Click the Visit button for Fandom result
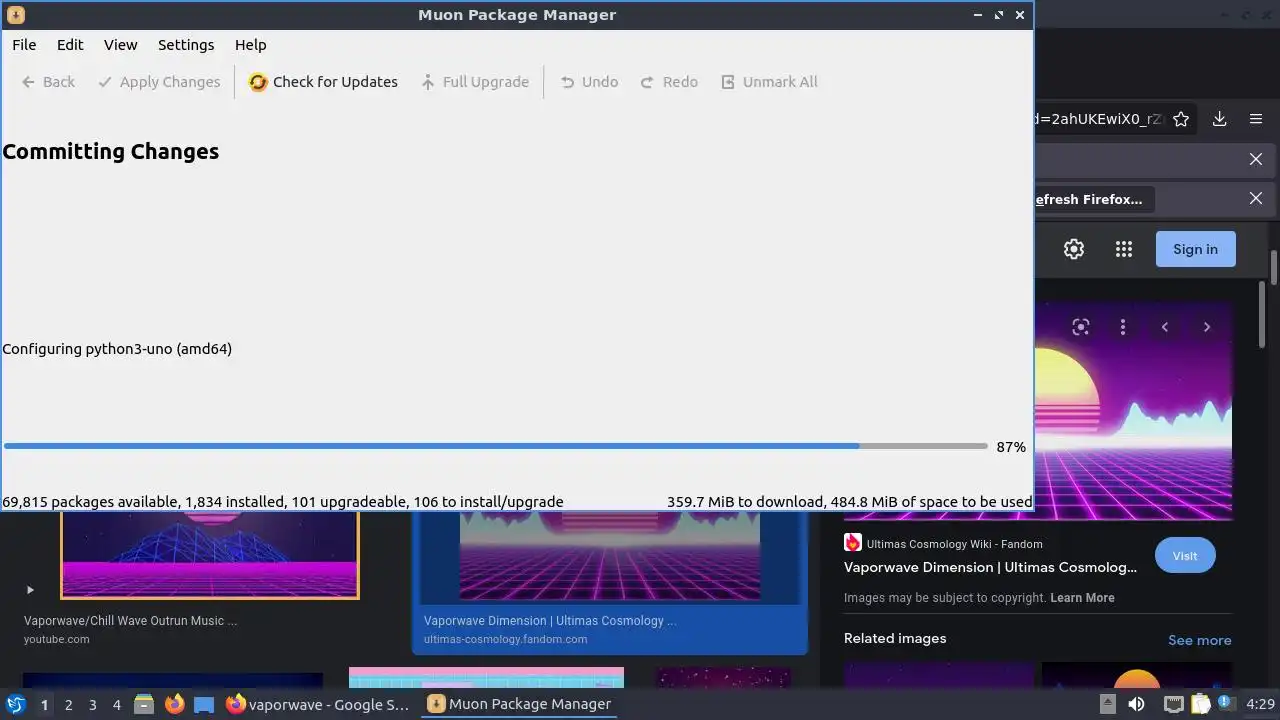This screenshot has width=1280, height=720. click(1185, 556)
